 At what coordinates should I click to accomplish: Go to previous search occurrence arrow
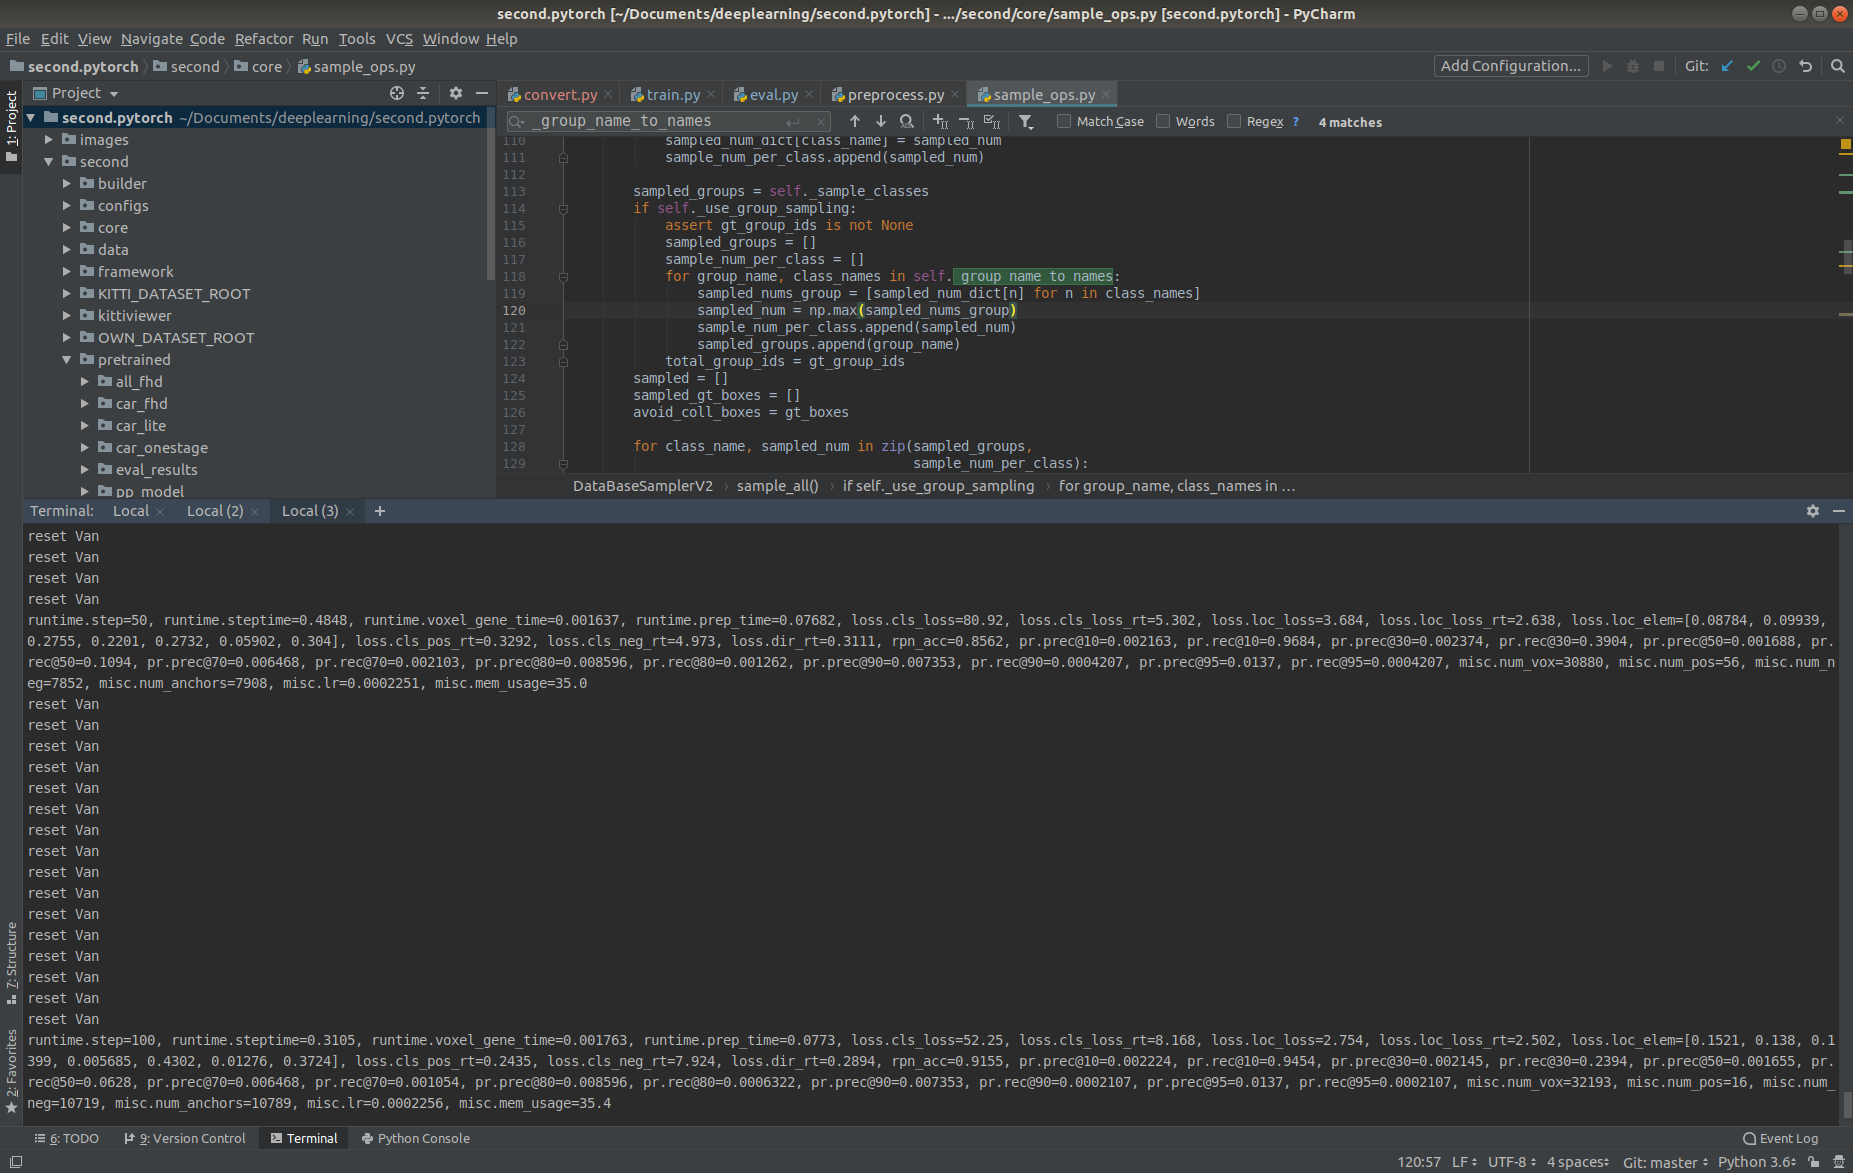pos(855,121)
